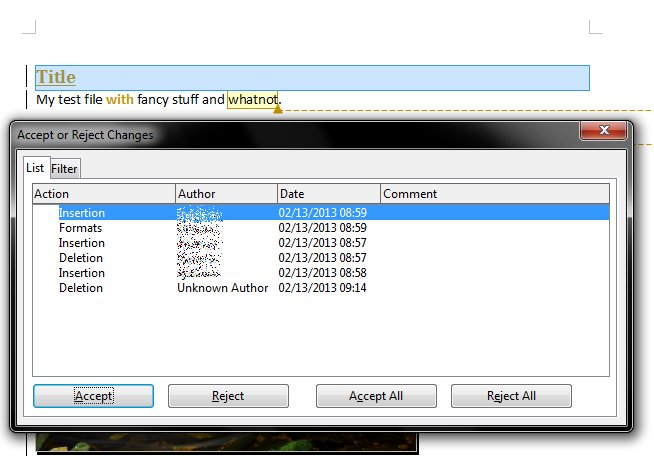Viewport: 654px width, 467px height.
Task: Click the comment anchor triangle after whatnot
Action: pos(278,109)
